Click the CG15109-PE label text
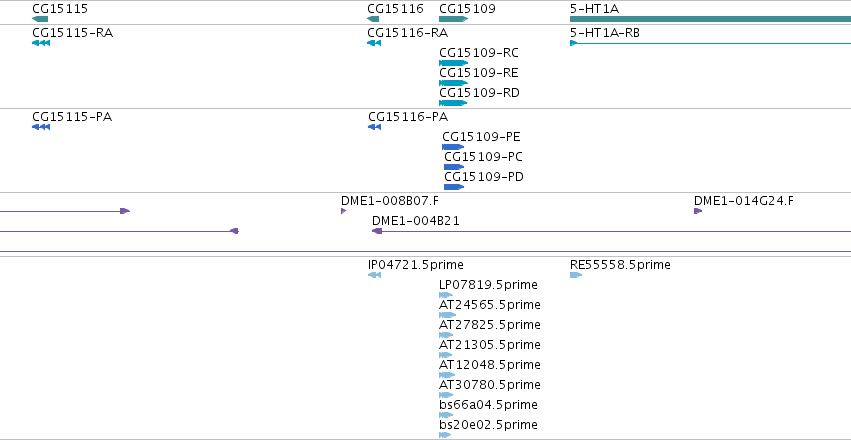The height and width of the screenshot is (440, 851). click(481, 137)
